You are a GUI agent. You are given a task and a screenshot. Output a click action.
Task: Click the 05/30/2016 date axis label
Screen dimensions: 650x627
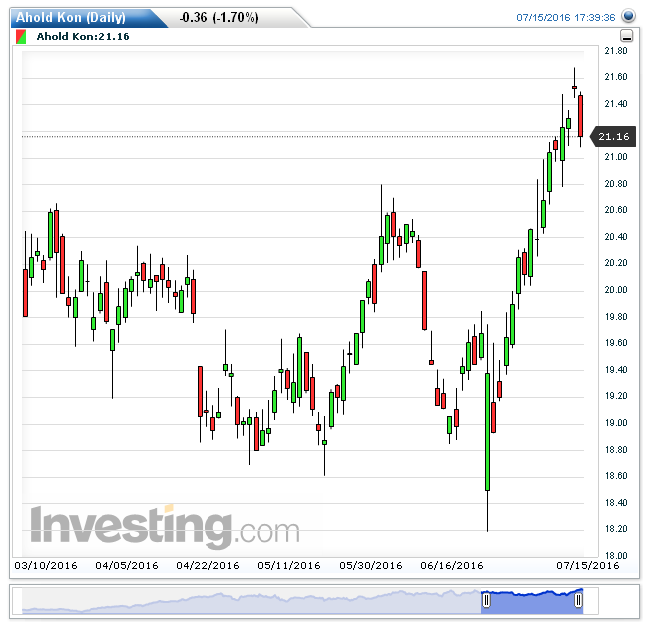[371, 565]
